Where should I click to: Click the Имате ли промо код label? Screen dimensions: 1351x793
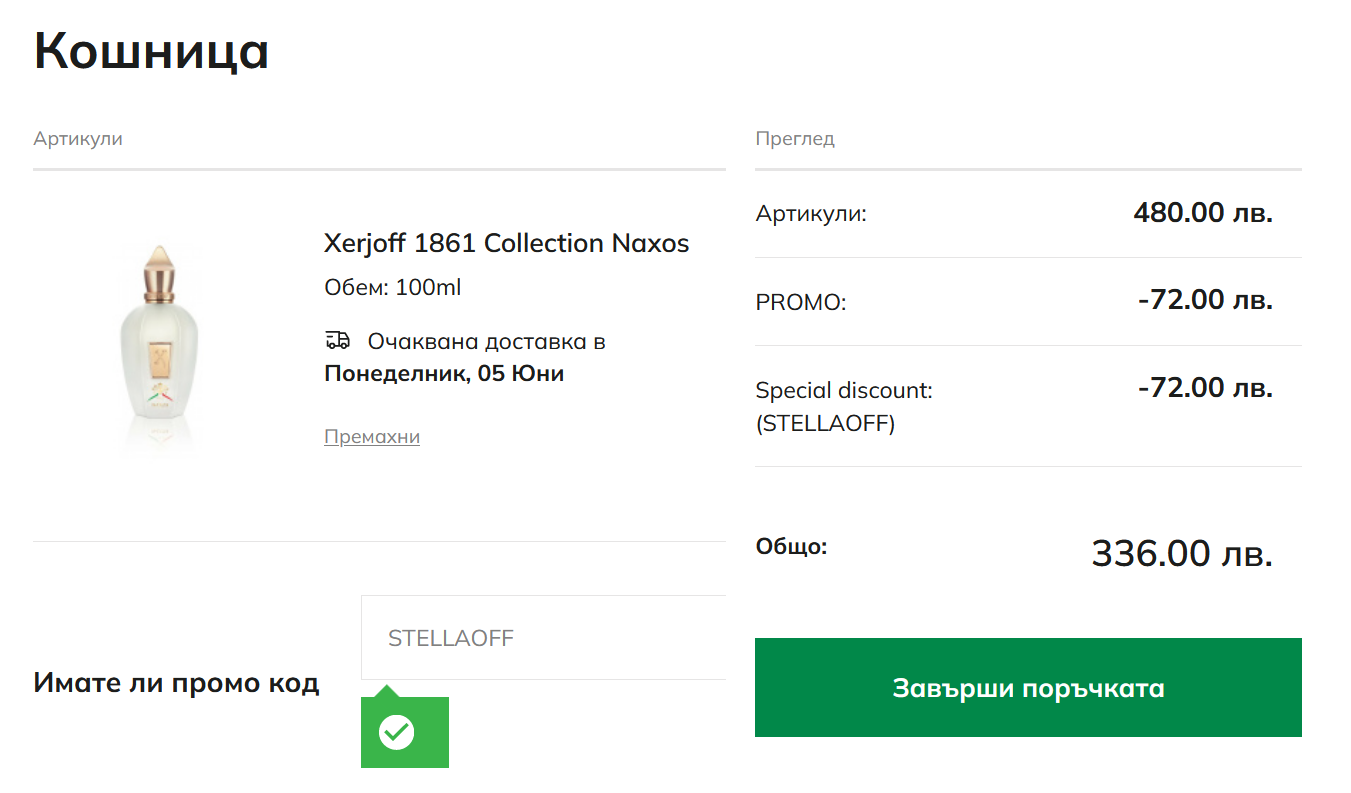tap(176, 683)
